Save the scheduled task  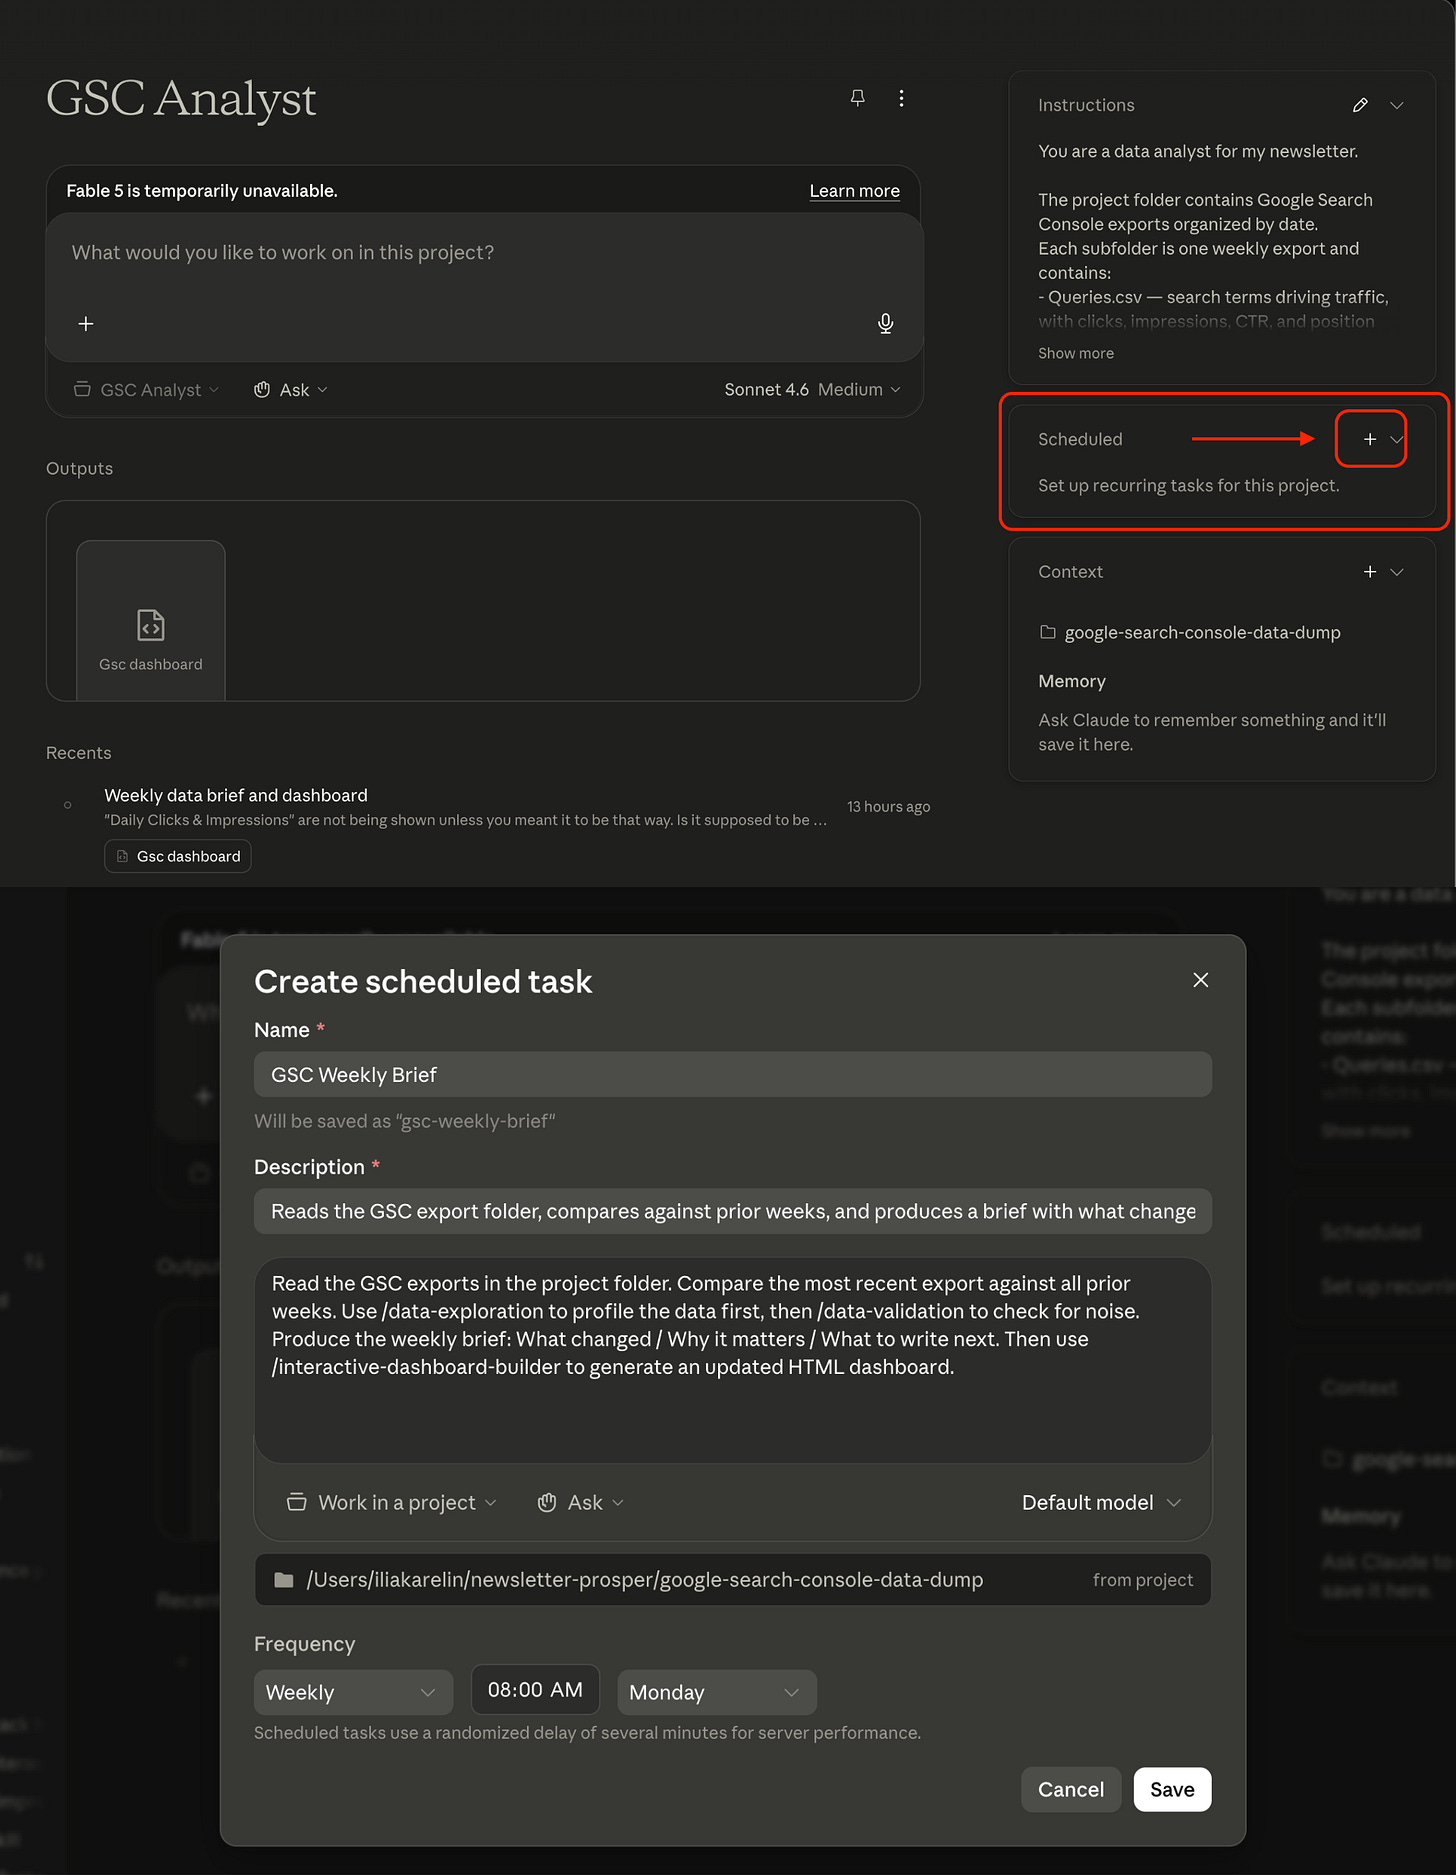point(1172,1790)
